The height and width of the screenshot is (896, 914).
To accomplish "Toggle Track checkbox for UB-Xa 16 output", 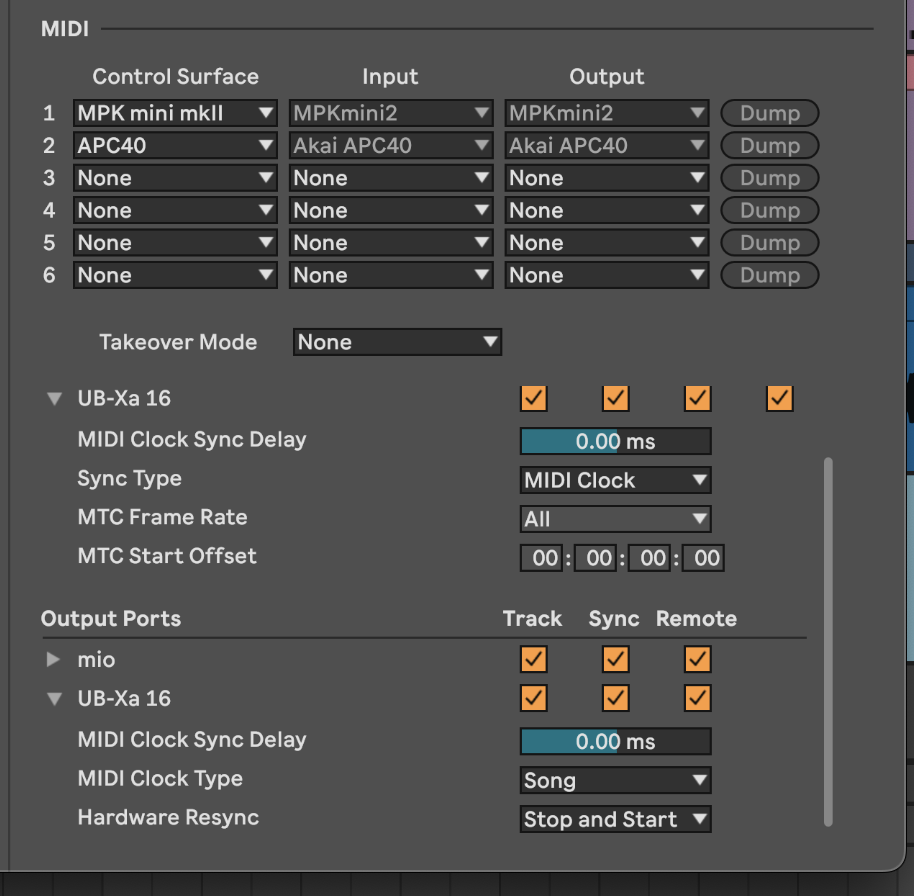I will (533, 698).
